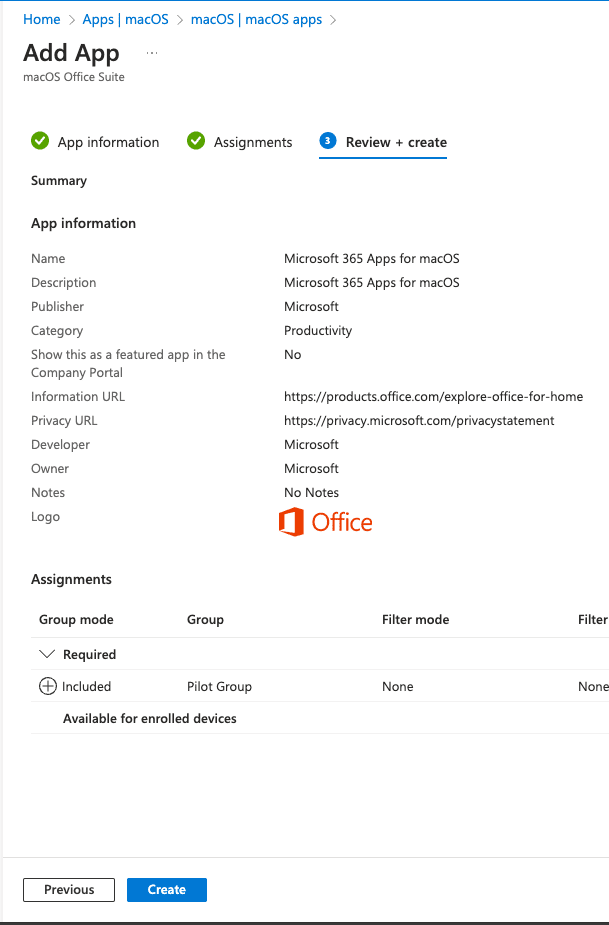Open the explore-office-for-home information URL
609x925 pixels.
[x=433, y=396]
